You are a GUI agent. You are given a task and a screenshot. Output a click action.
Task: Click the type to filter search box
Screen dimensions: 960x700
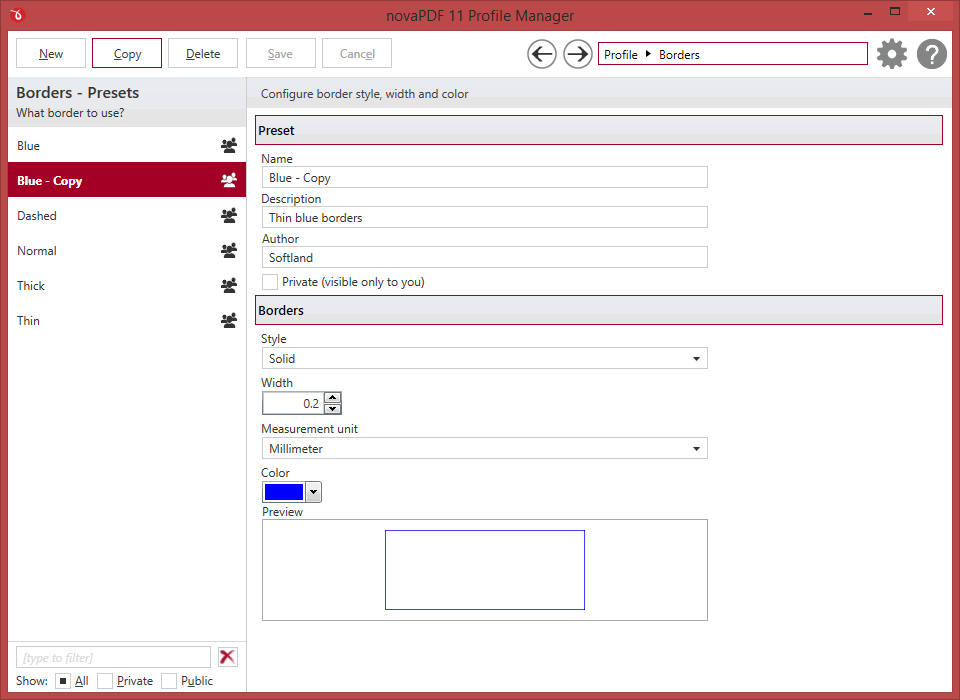coord(113,657)
